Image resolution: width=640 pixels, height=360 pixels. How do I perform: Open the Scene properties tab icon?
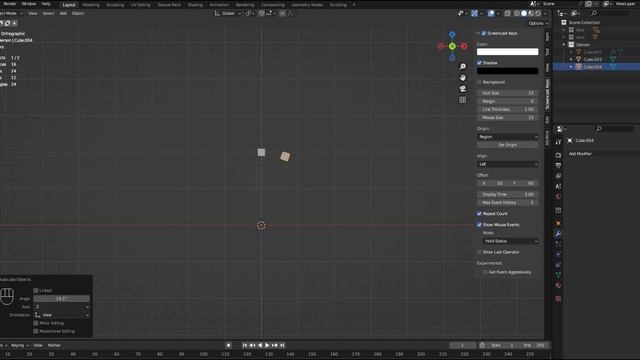(x=558, y=186)
